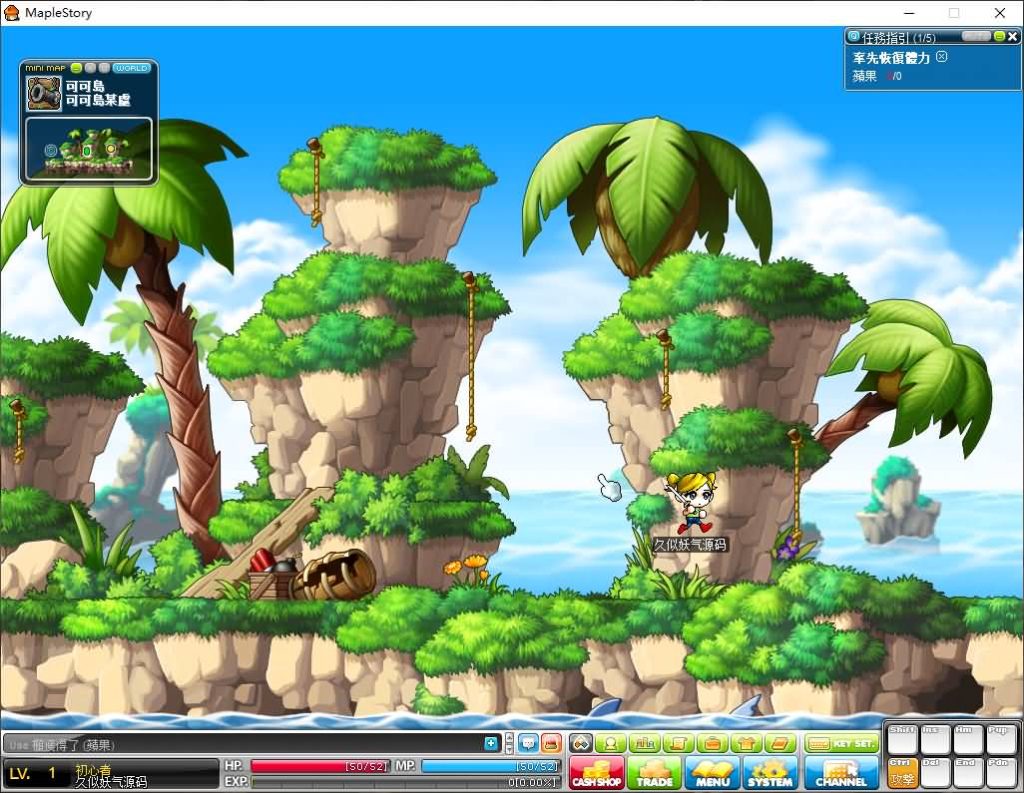Open the Trade button

coord(654,773)
